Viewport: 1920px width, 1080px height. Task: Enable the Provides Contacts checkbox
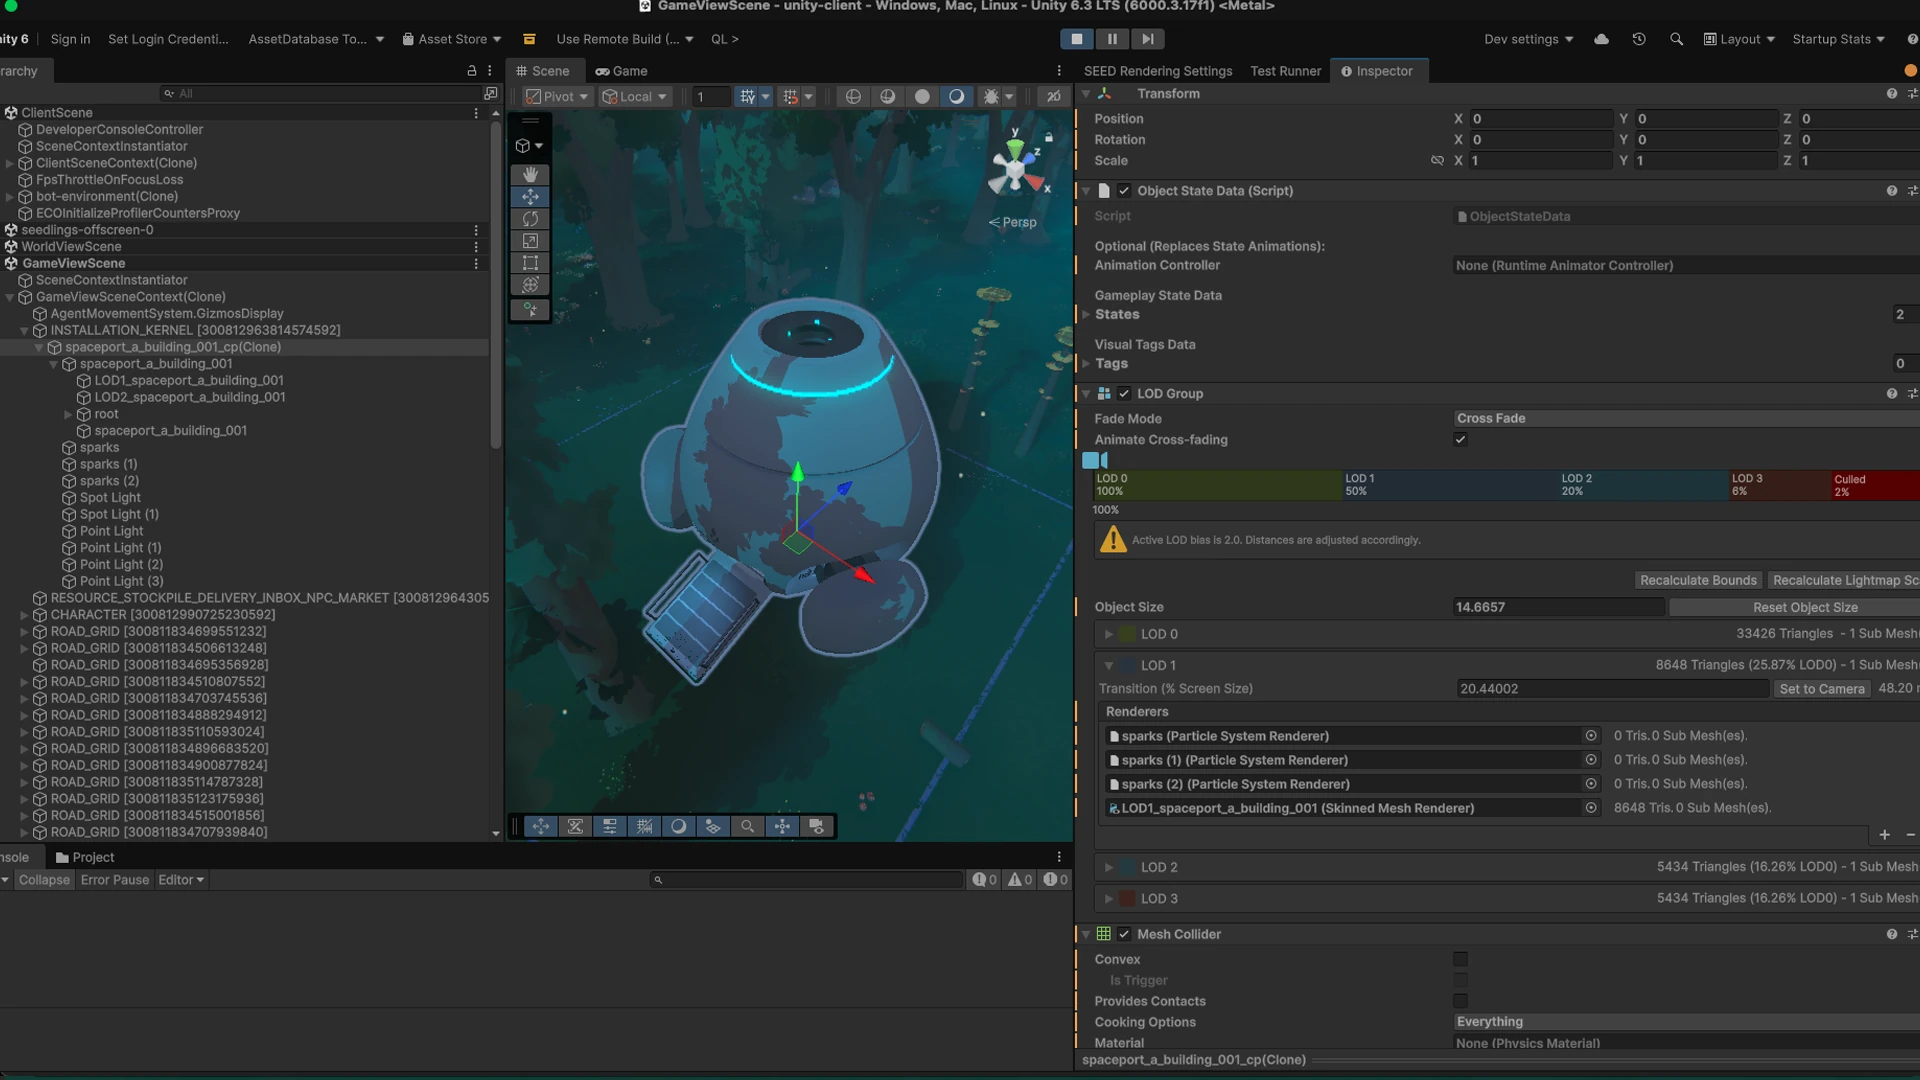(1460, 1001)
